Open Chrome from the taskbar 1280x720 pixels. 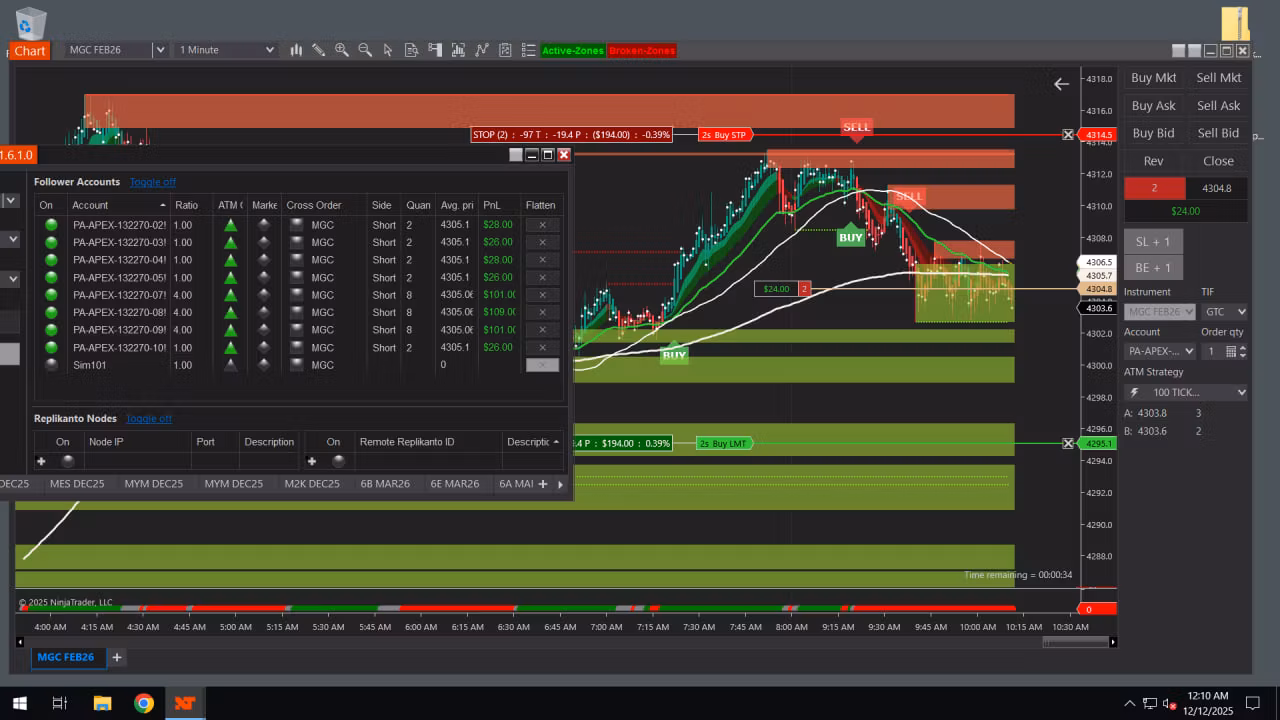pyautogui.click(x=144, y=703)
